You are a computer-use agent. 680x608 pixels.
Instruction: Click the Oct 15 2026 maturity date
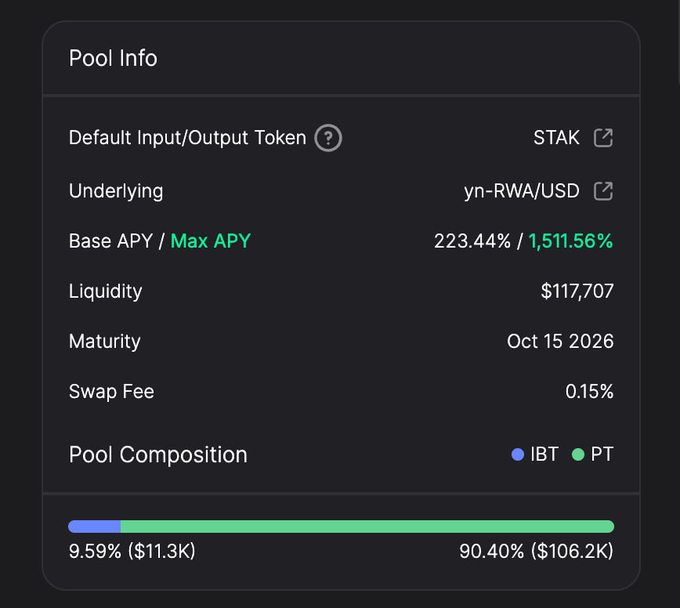click(x=560, y=341)
